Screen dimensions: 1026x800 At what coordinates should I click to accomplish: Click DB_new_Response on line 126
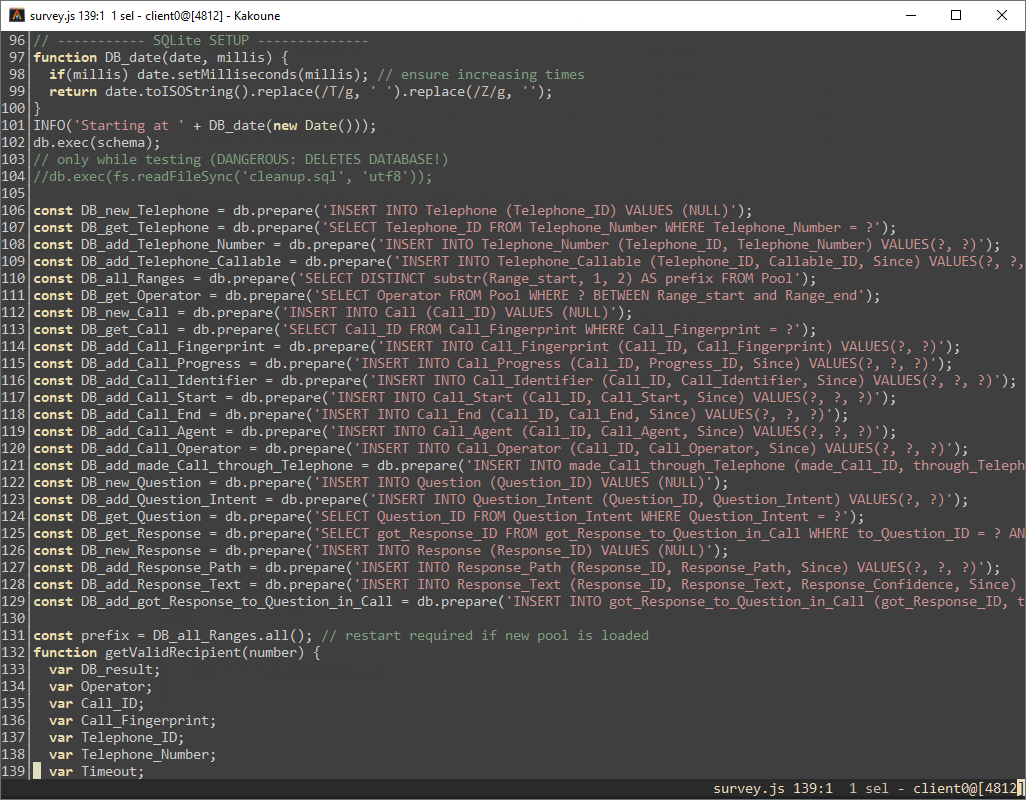click(141, 551)
